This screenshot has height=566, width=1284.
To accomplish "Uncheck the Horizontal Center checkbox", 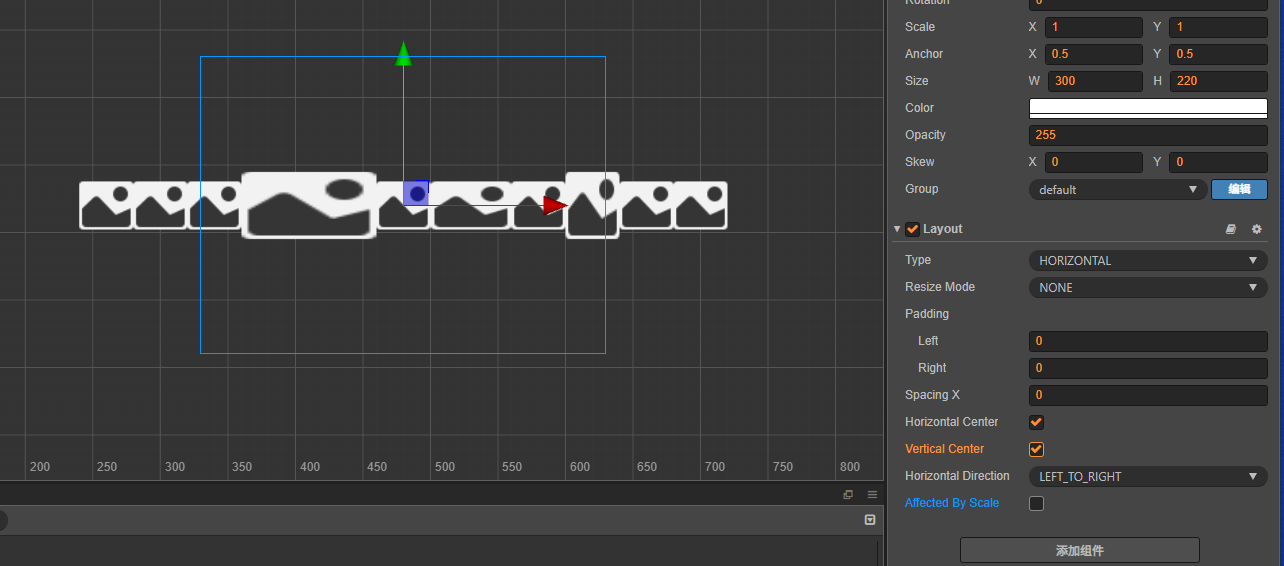I will (1037, 422).
